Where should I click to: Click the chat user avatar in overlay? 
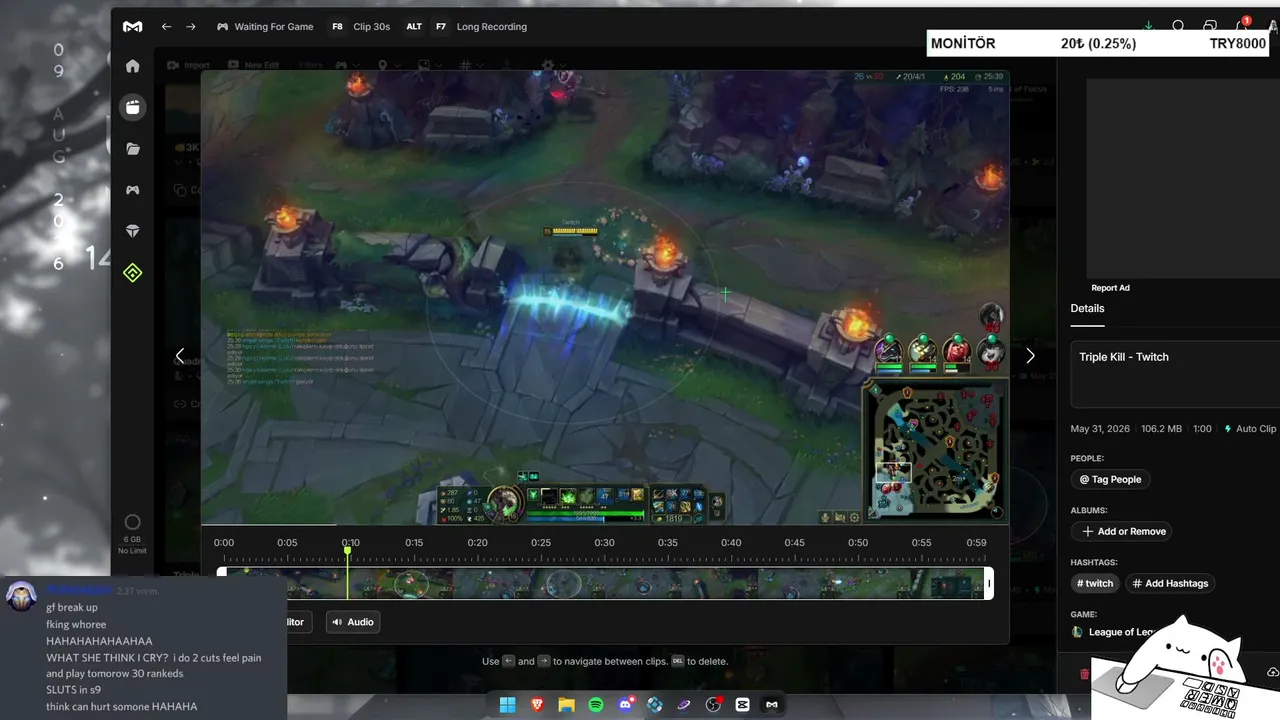pyautogui.click(x=22, y=597)
